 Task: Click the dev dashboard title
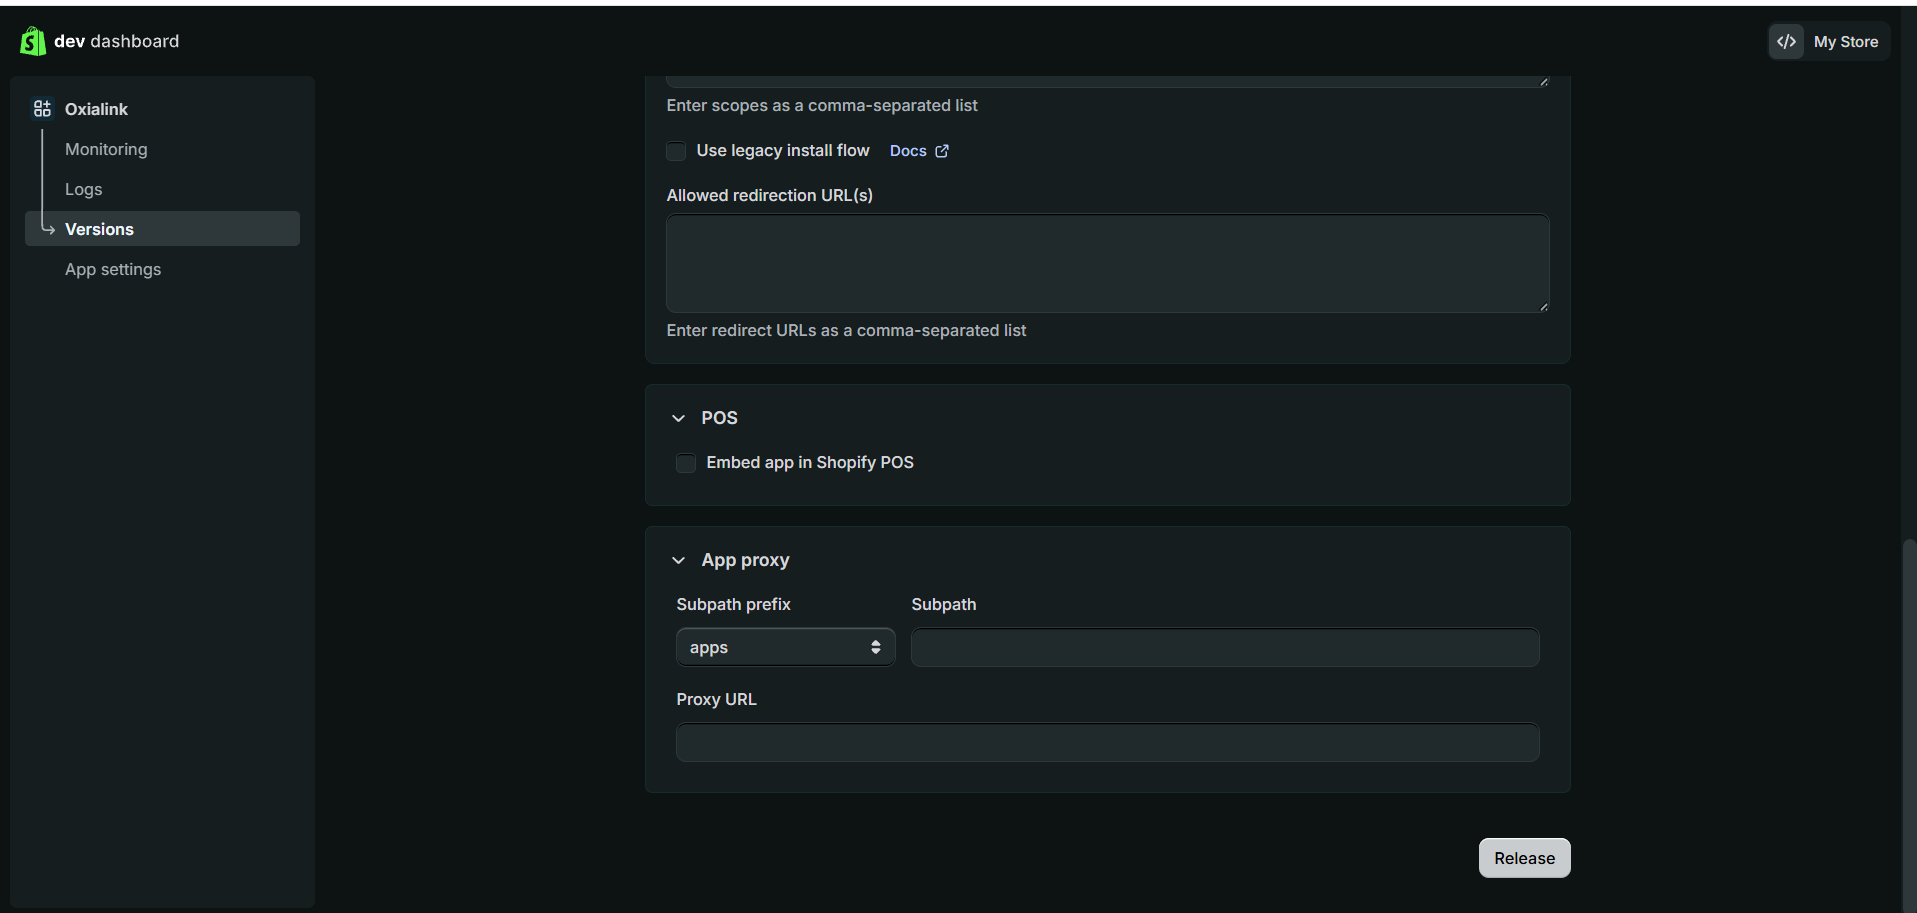point(117,41)
